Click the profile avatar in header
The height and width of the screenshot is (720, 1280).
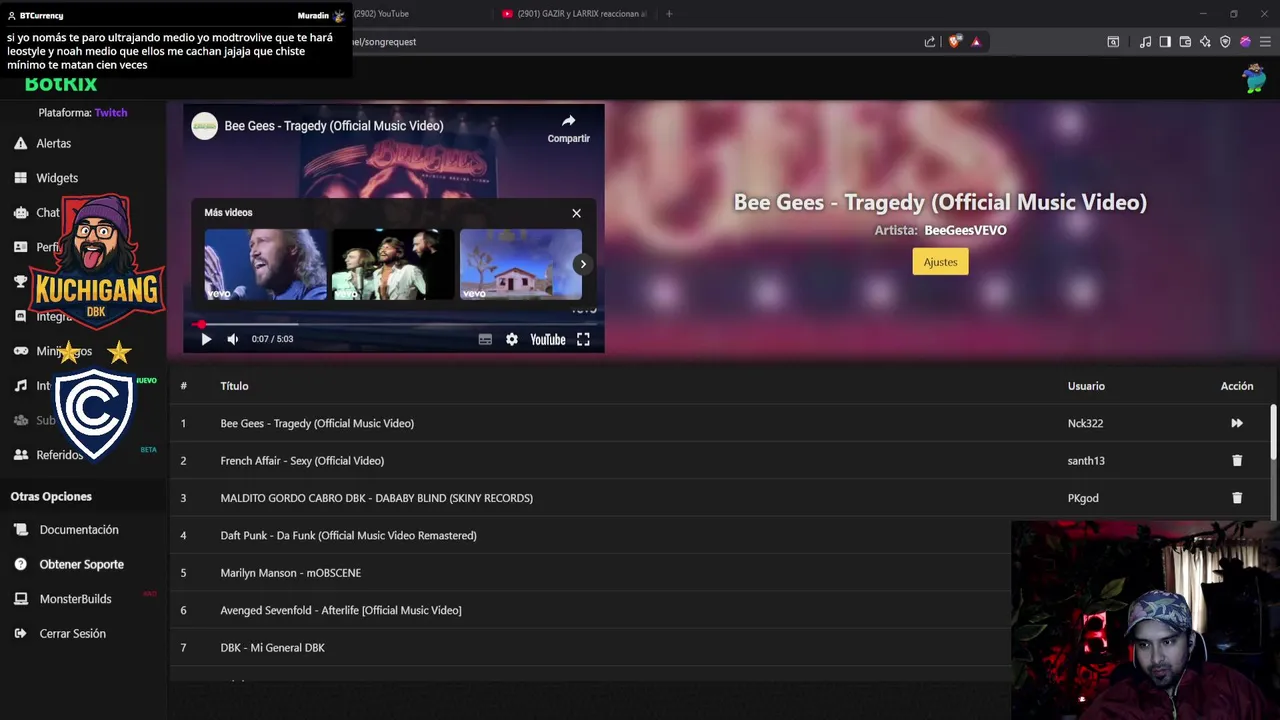[x=1254, y=78]
